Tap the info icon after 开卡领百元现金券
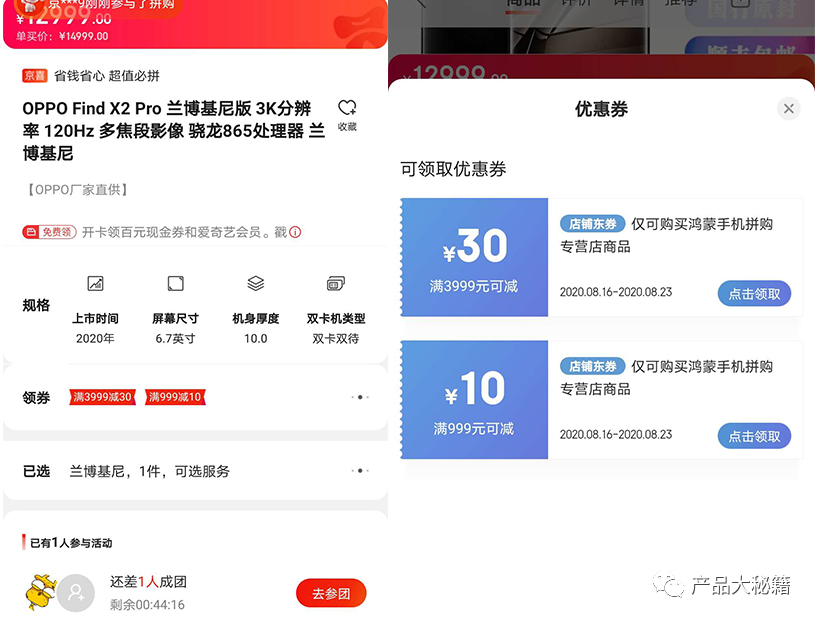Screen dimensions: 817x621 (x=295, y=232)
